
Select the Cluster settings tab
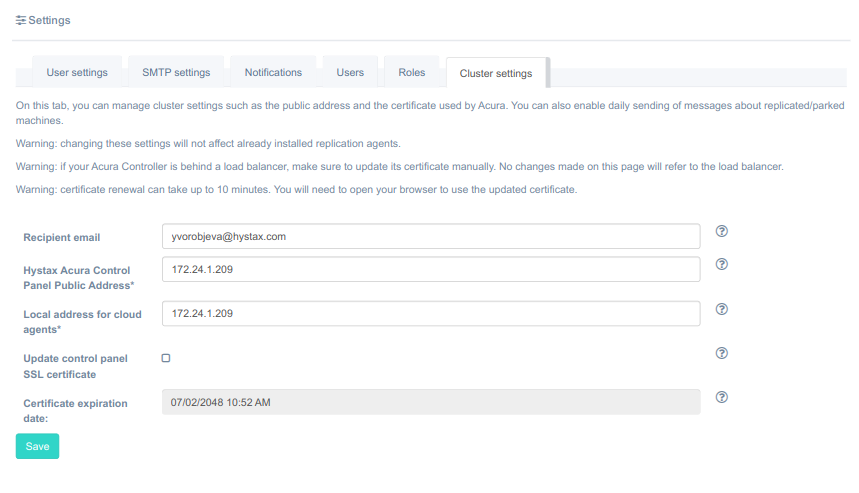(496, 74)
